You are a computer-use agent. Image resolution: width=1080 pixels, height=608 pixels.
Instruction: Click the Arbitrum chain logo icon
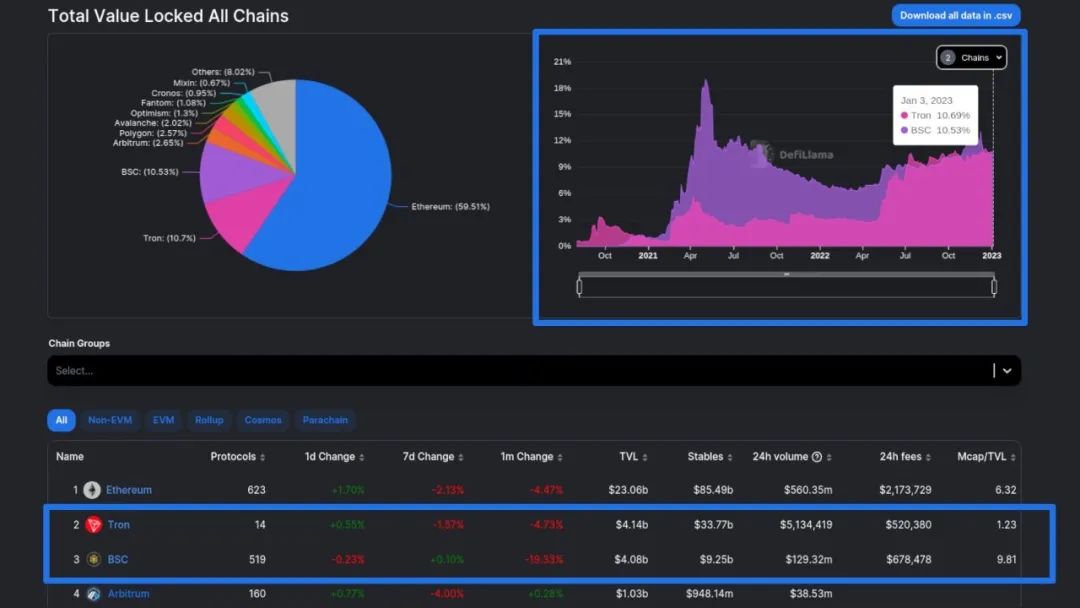point(93,594)
